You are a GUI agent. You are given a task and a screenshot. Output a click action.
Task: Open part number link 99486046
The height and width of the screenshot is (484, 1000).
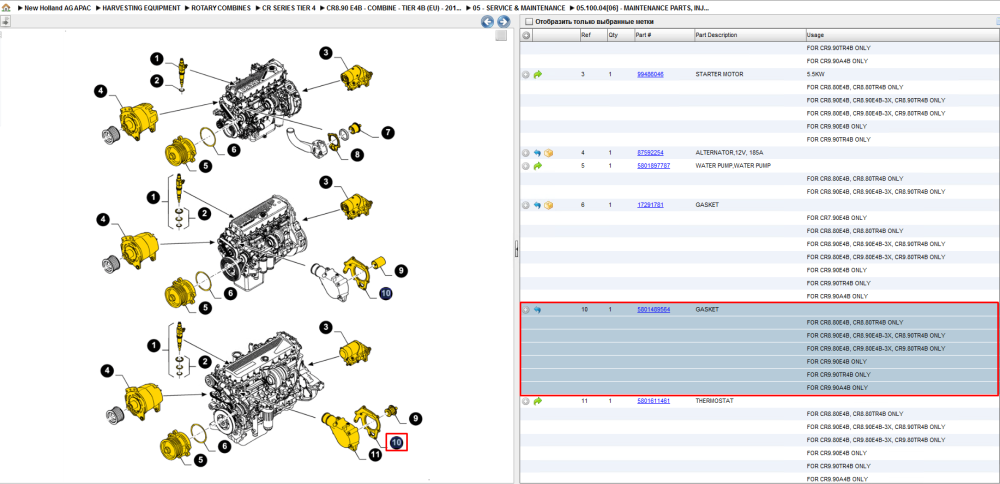tap(651, 75)
